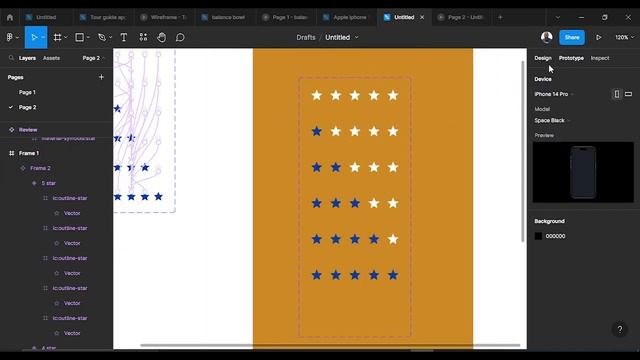Select the Comment tool

(x=180, y=37)
